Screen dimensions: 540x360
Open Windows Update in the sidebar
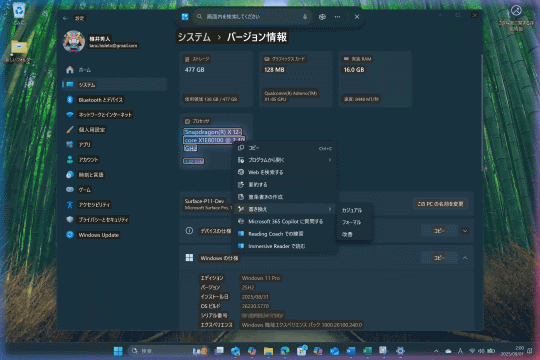click(115, 235)
